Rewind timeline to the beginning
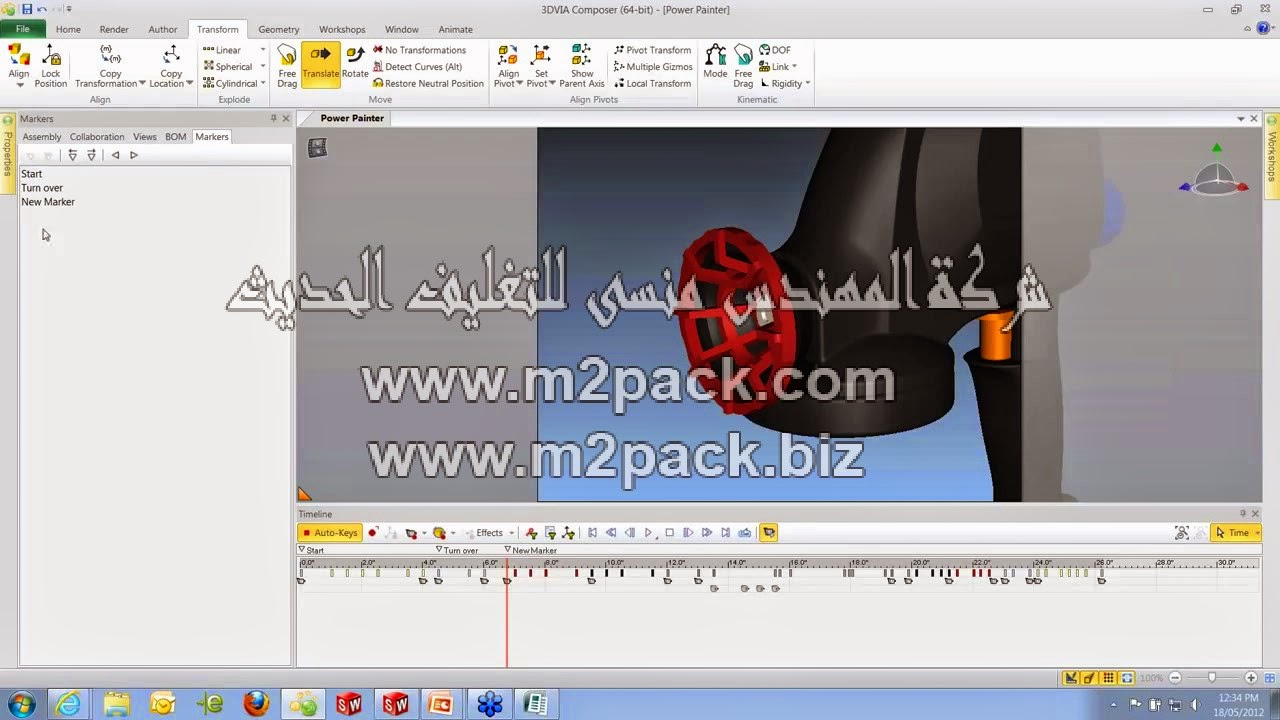 592,533
